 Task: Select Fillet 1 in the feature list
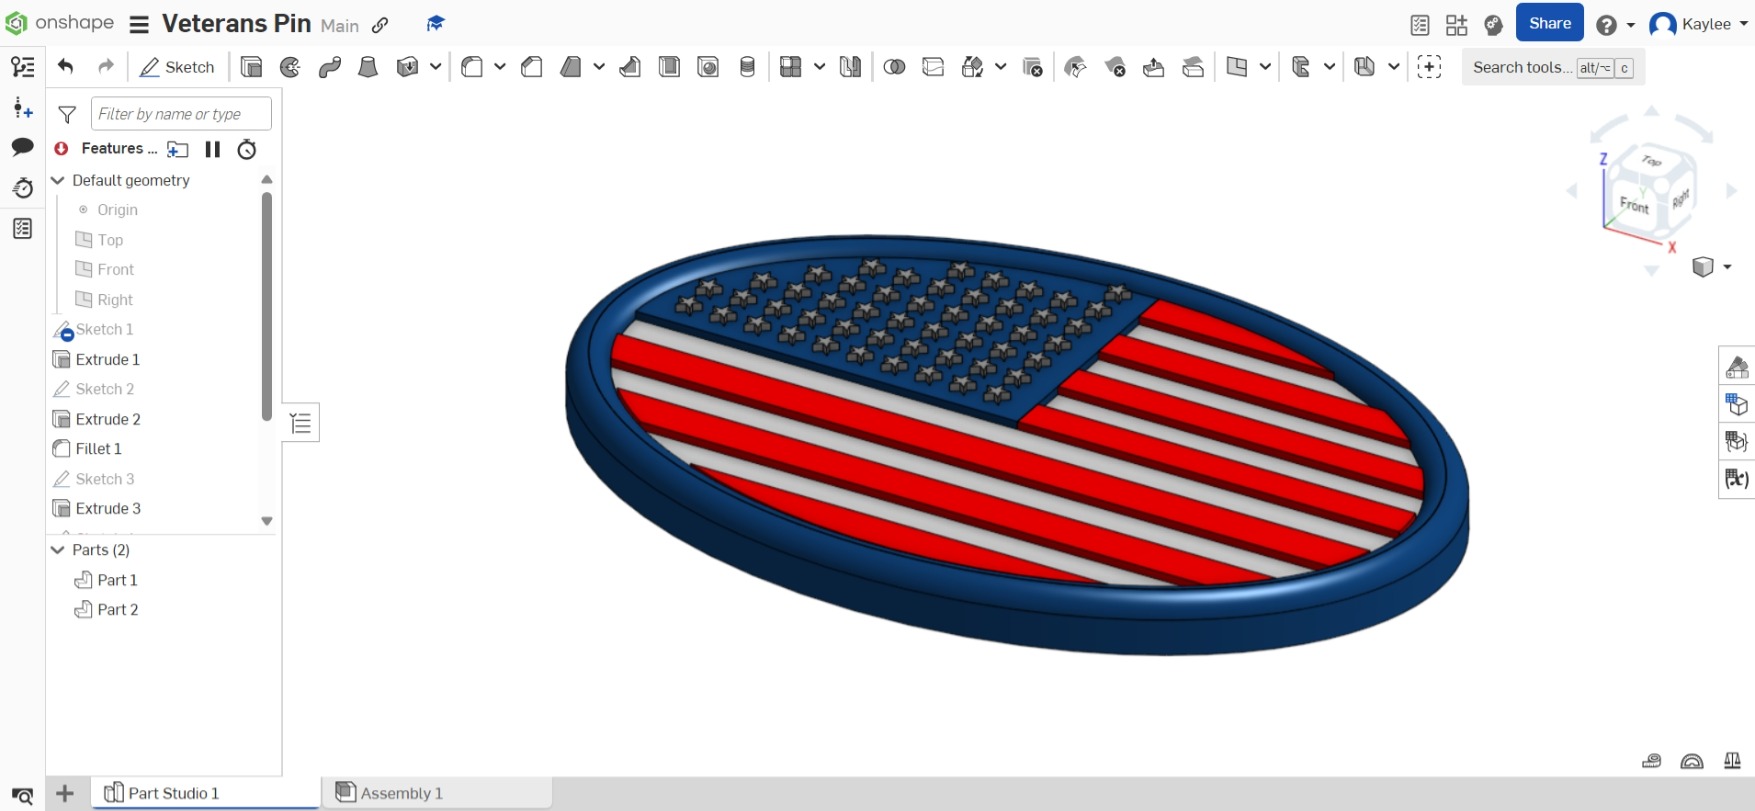pyautogui.click(x=98, y=449)
